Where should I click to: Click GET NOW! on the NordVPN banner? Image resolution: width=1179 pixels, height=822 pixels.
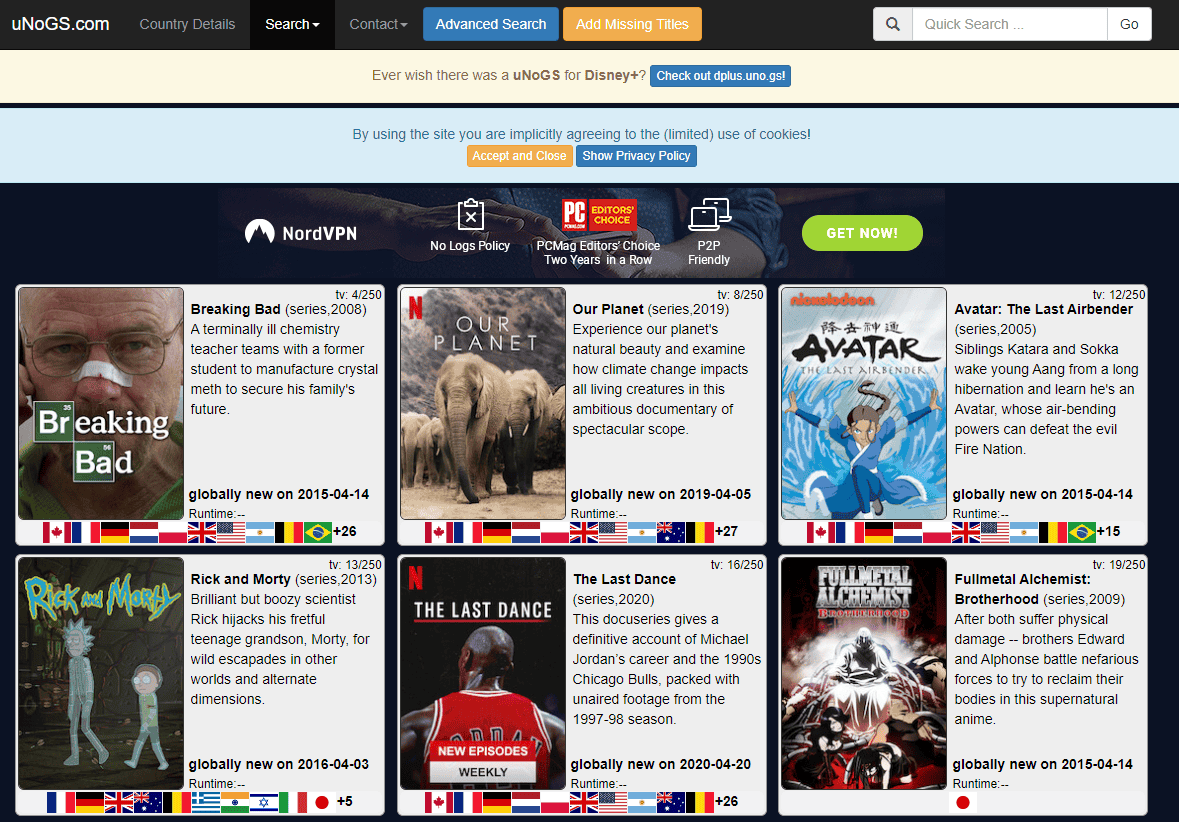[x=862, y=233]
